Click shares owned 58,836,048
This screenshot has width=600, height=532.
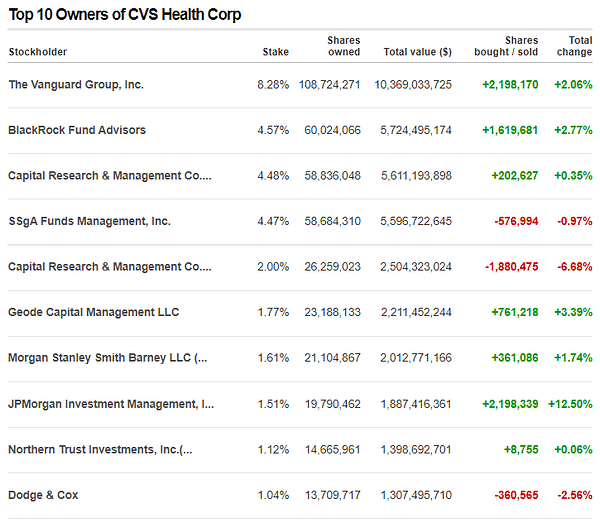click(332, 176)
